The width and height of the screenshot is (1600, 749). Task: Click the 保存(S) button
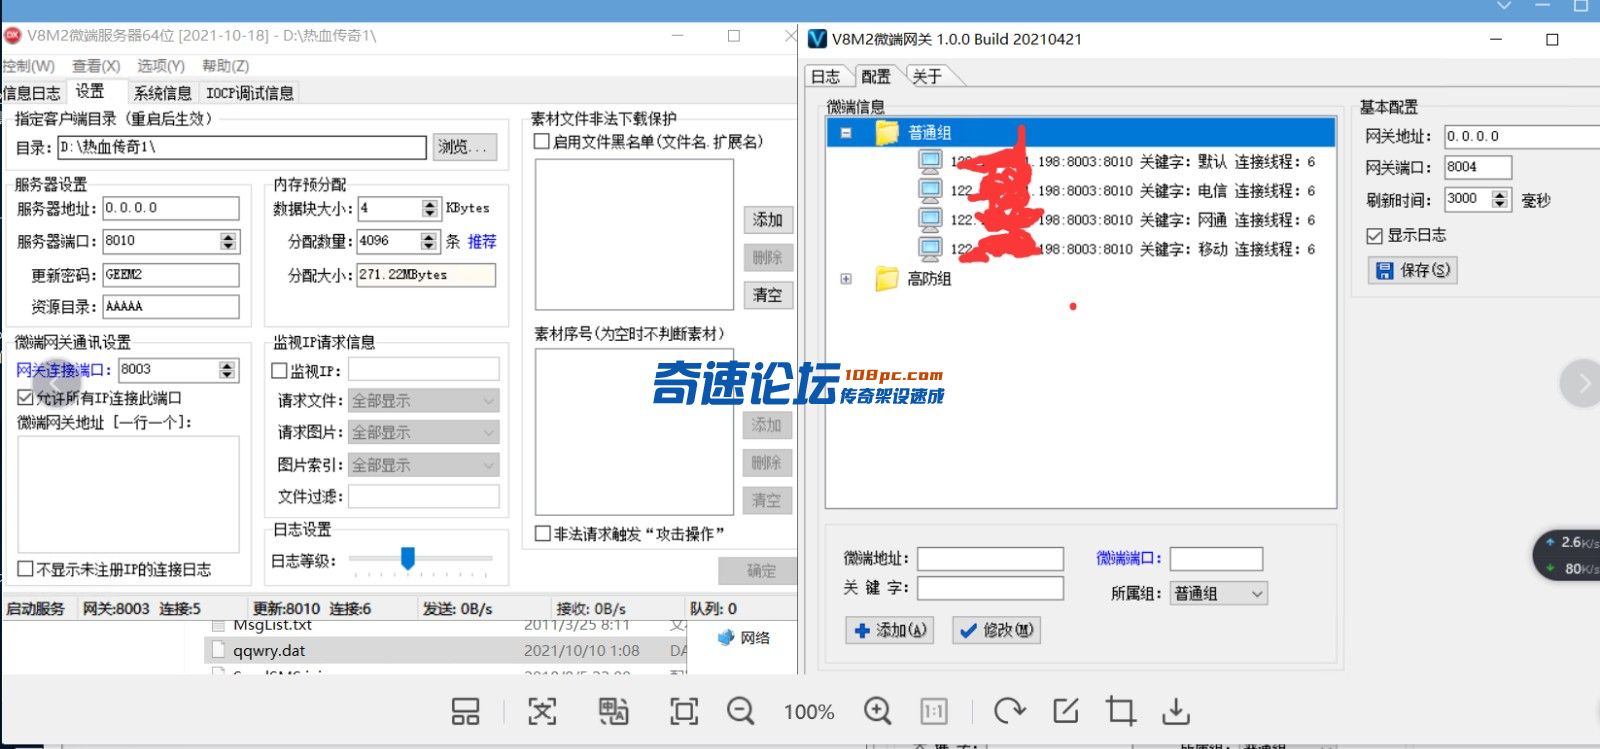pyautogui.click(x=1412, y=270)
